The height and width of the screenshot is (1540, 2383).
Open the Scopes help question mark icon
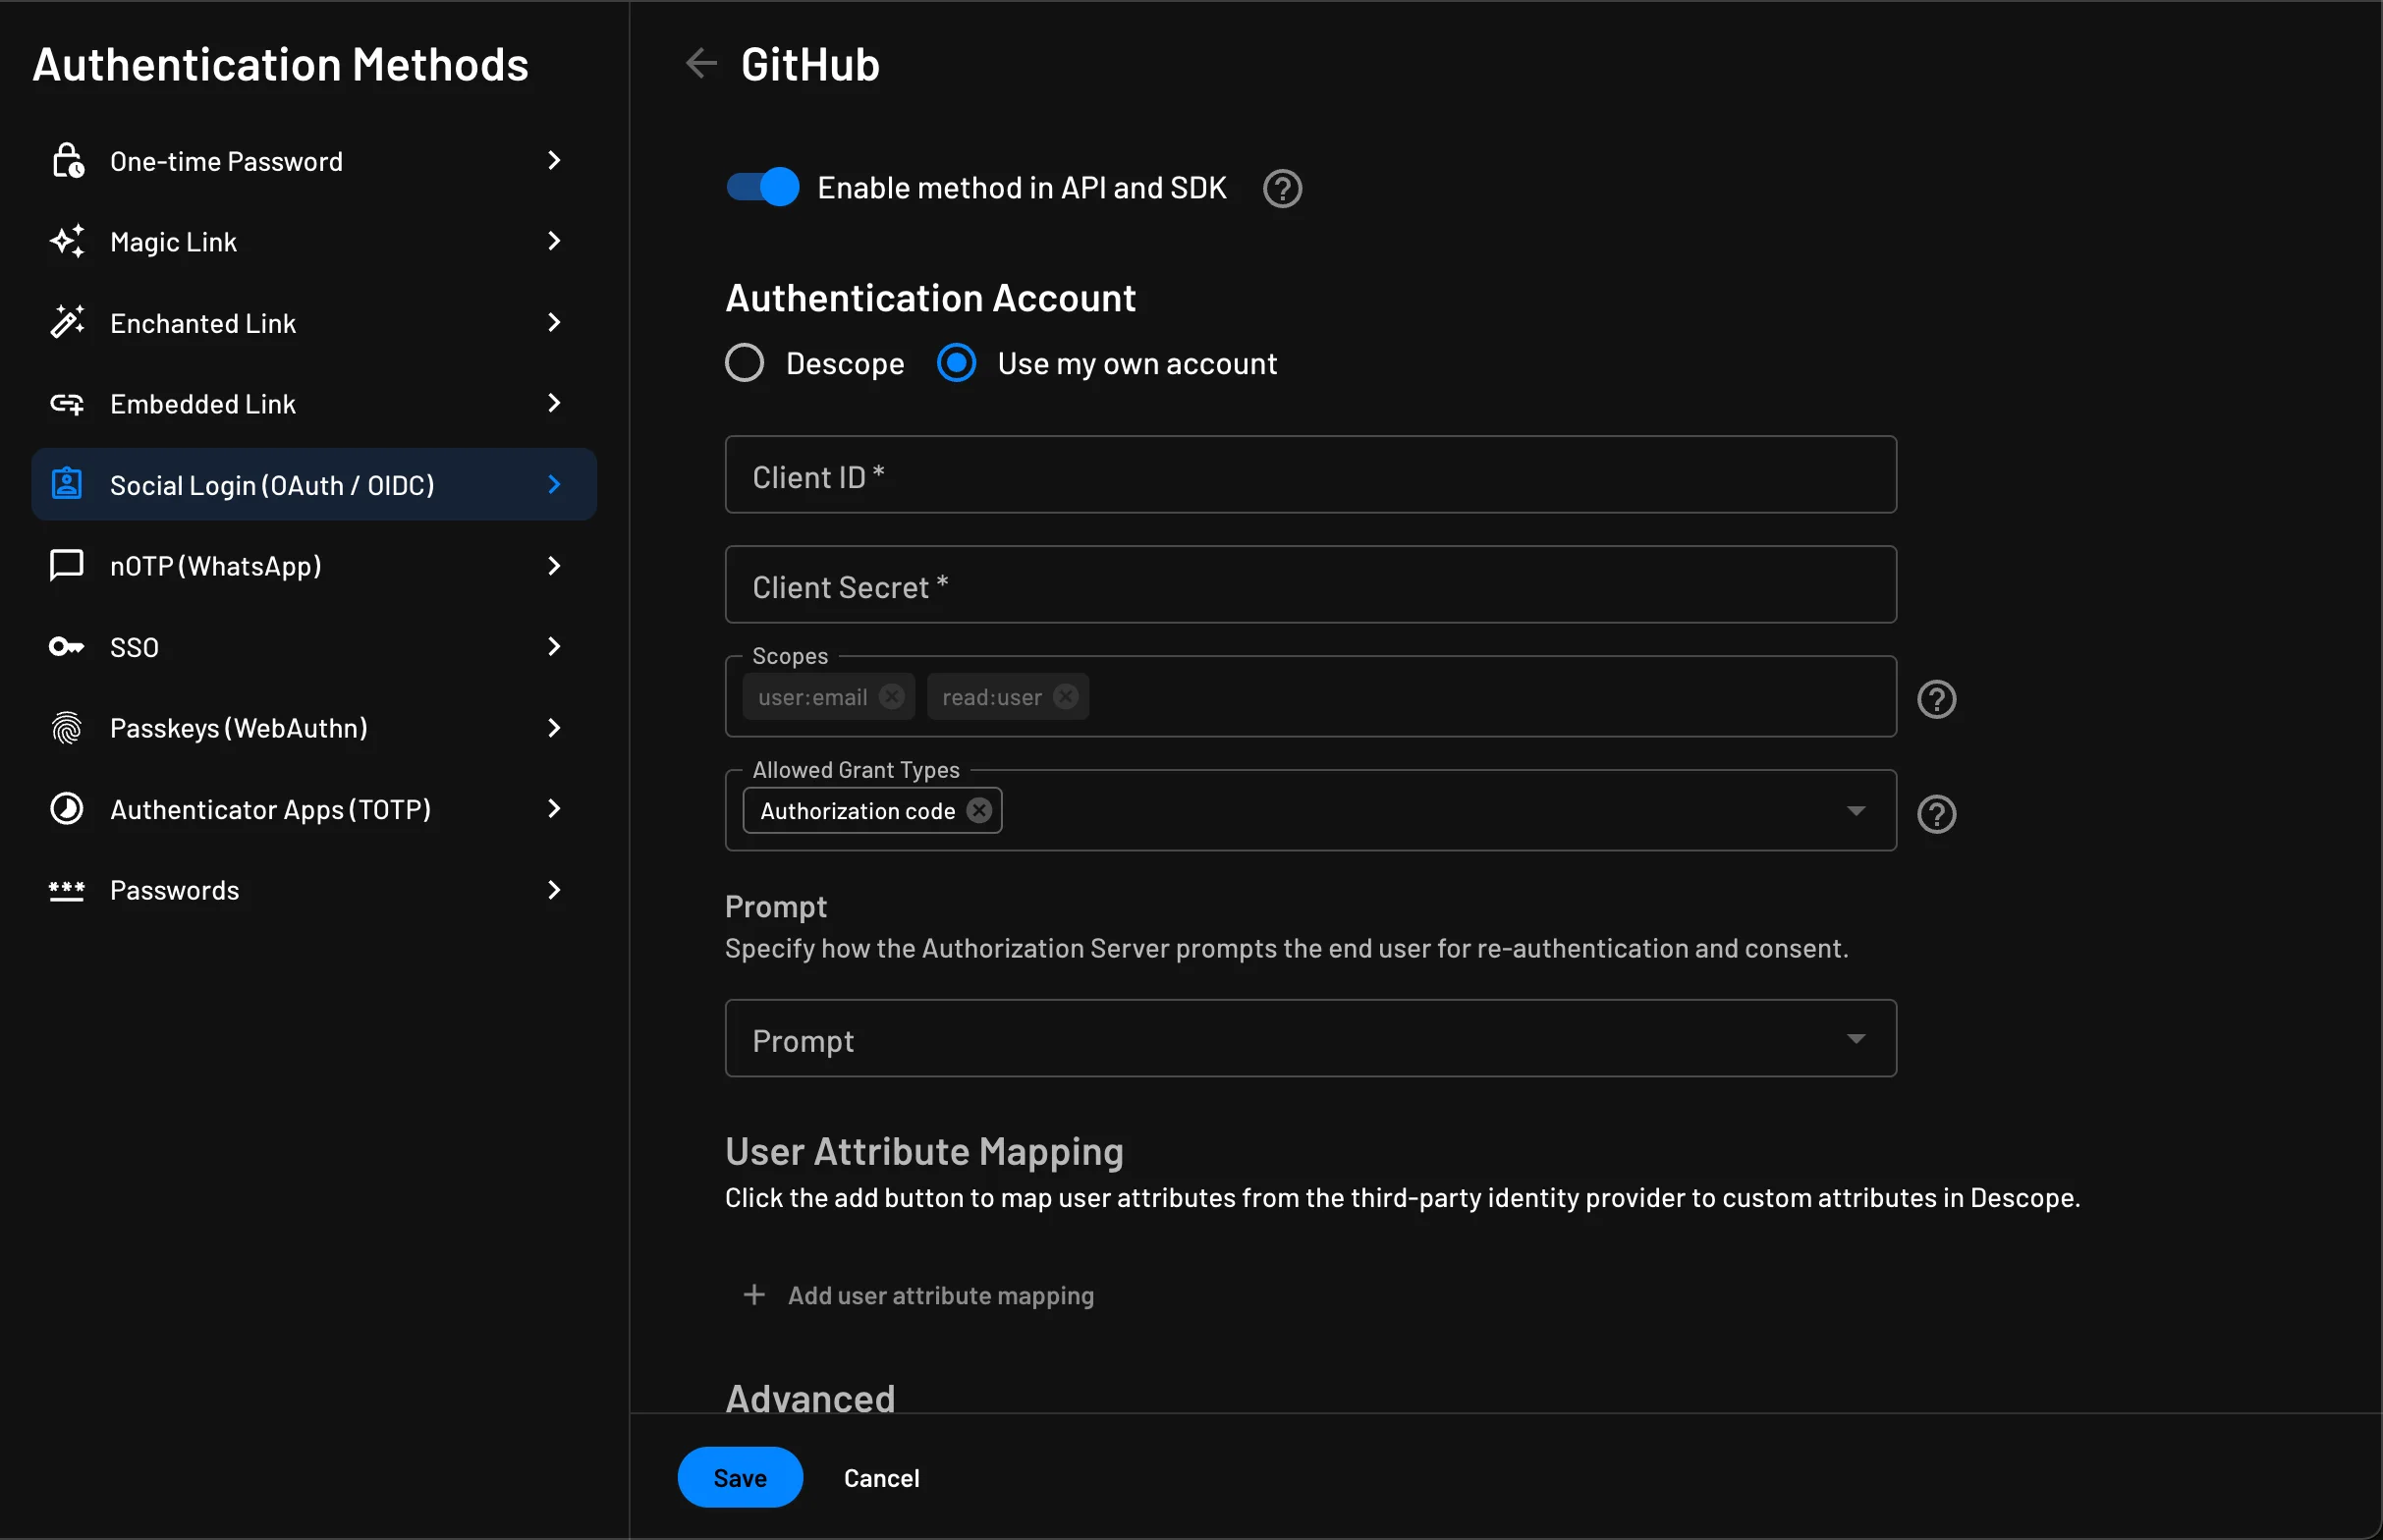point(1936,699)
